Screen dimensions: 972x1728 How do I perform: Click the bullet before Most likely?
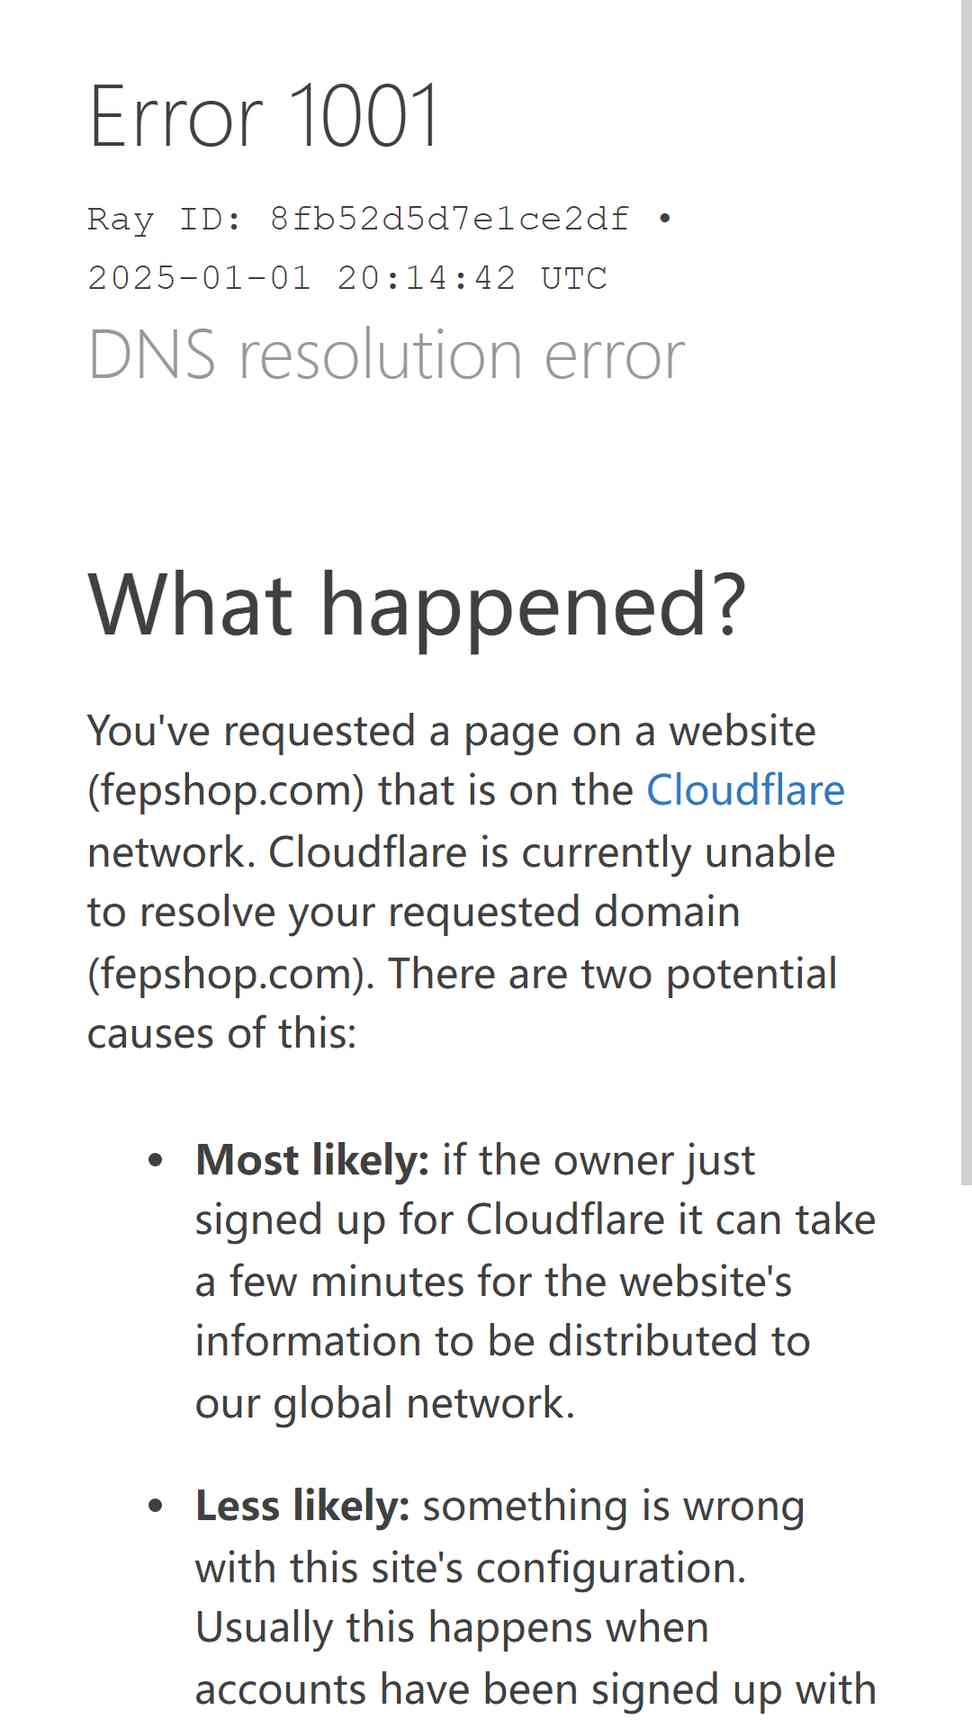pos(155,1161)
